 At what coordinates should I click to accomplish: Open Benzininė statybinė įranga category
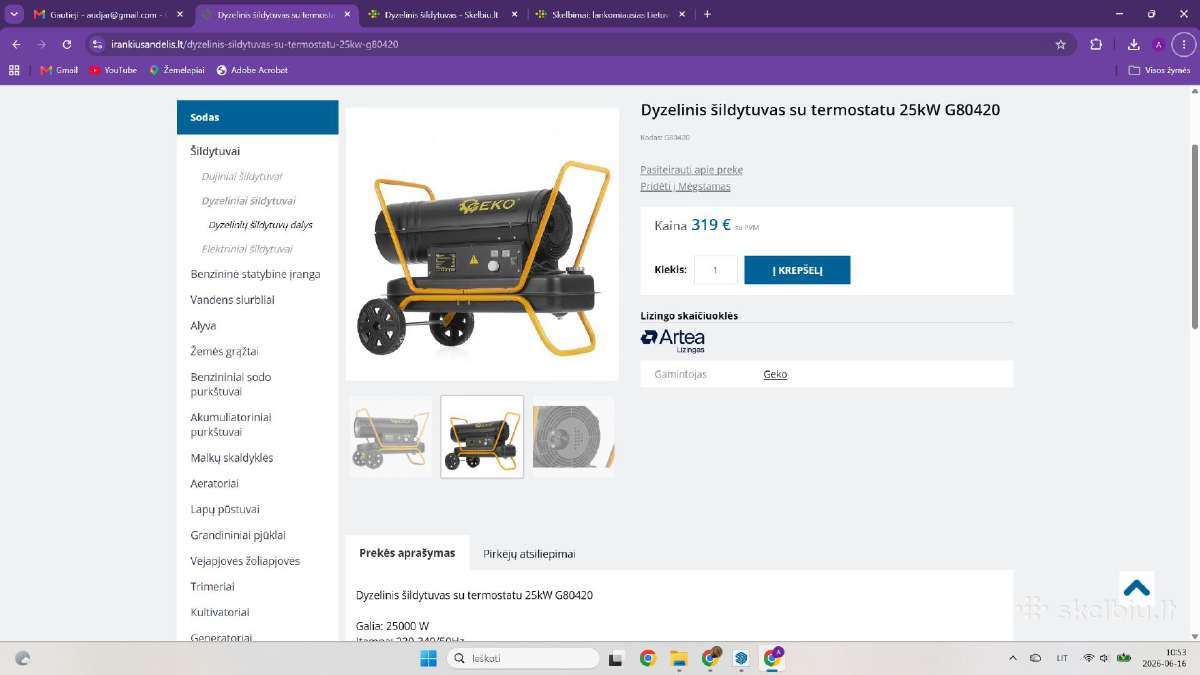pyautogui.click(x=256, y=274)
